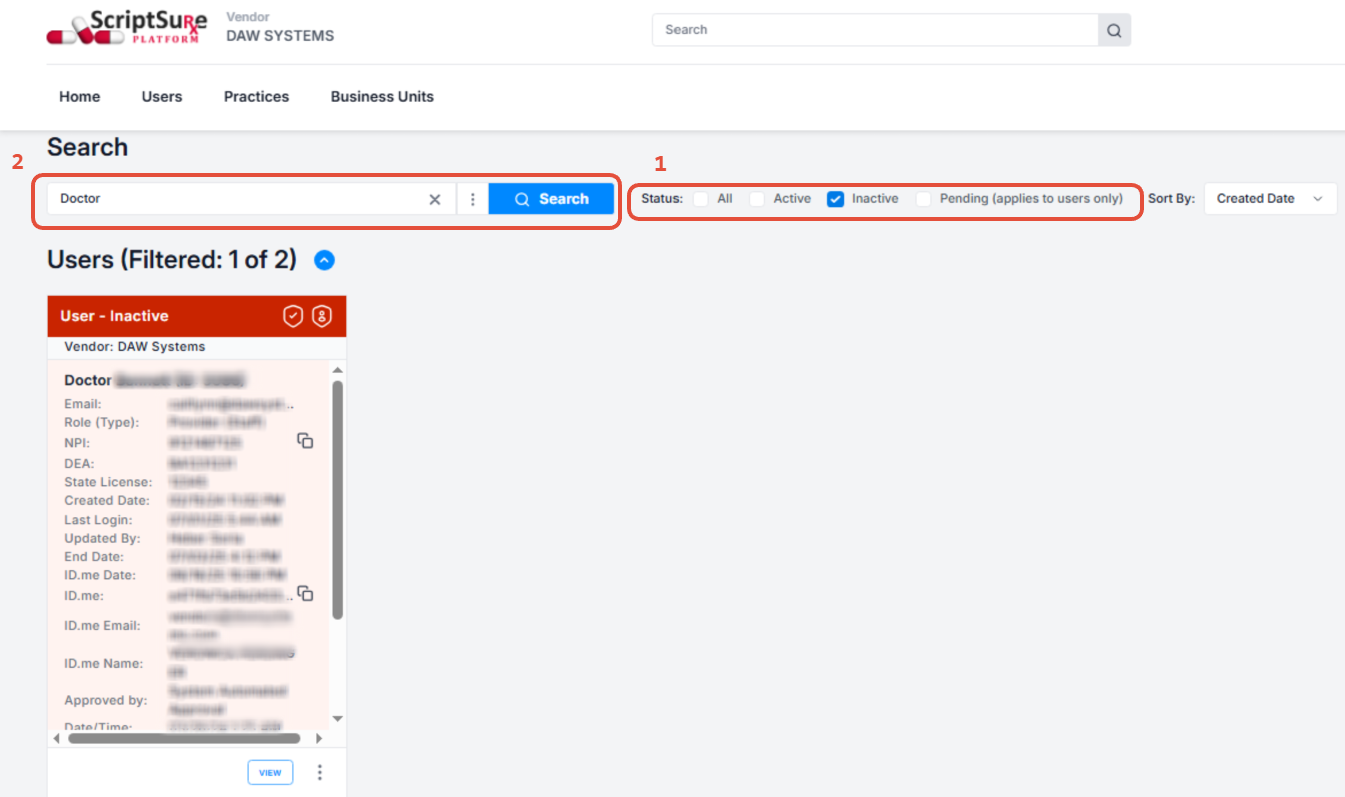The width and height of the screenshot is (1345, 797).
Task: Open the Users menu
Action: click(x=162, y=97)
